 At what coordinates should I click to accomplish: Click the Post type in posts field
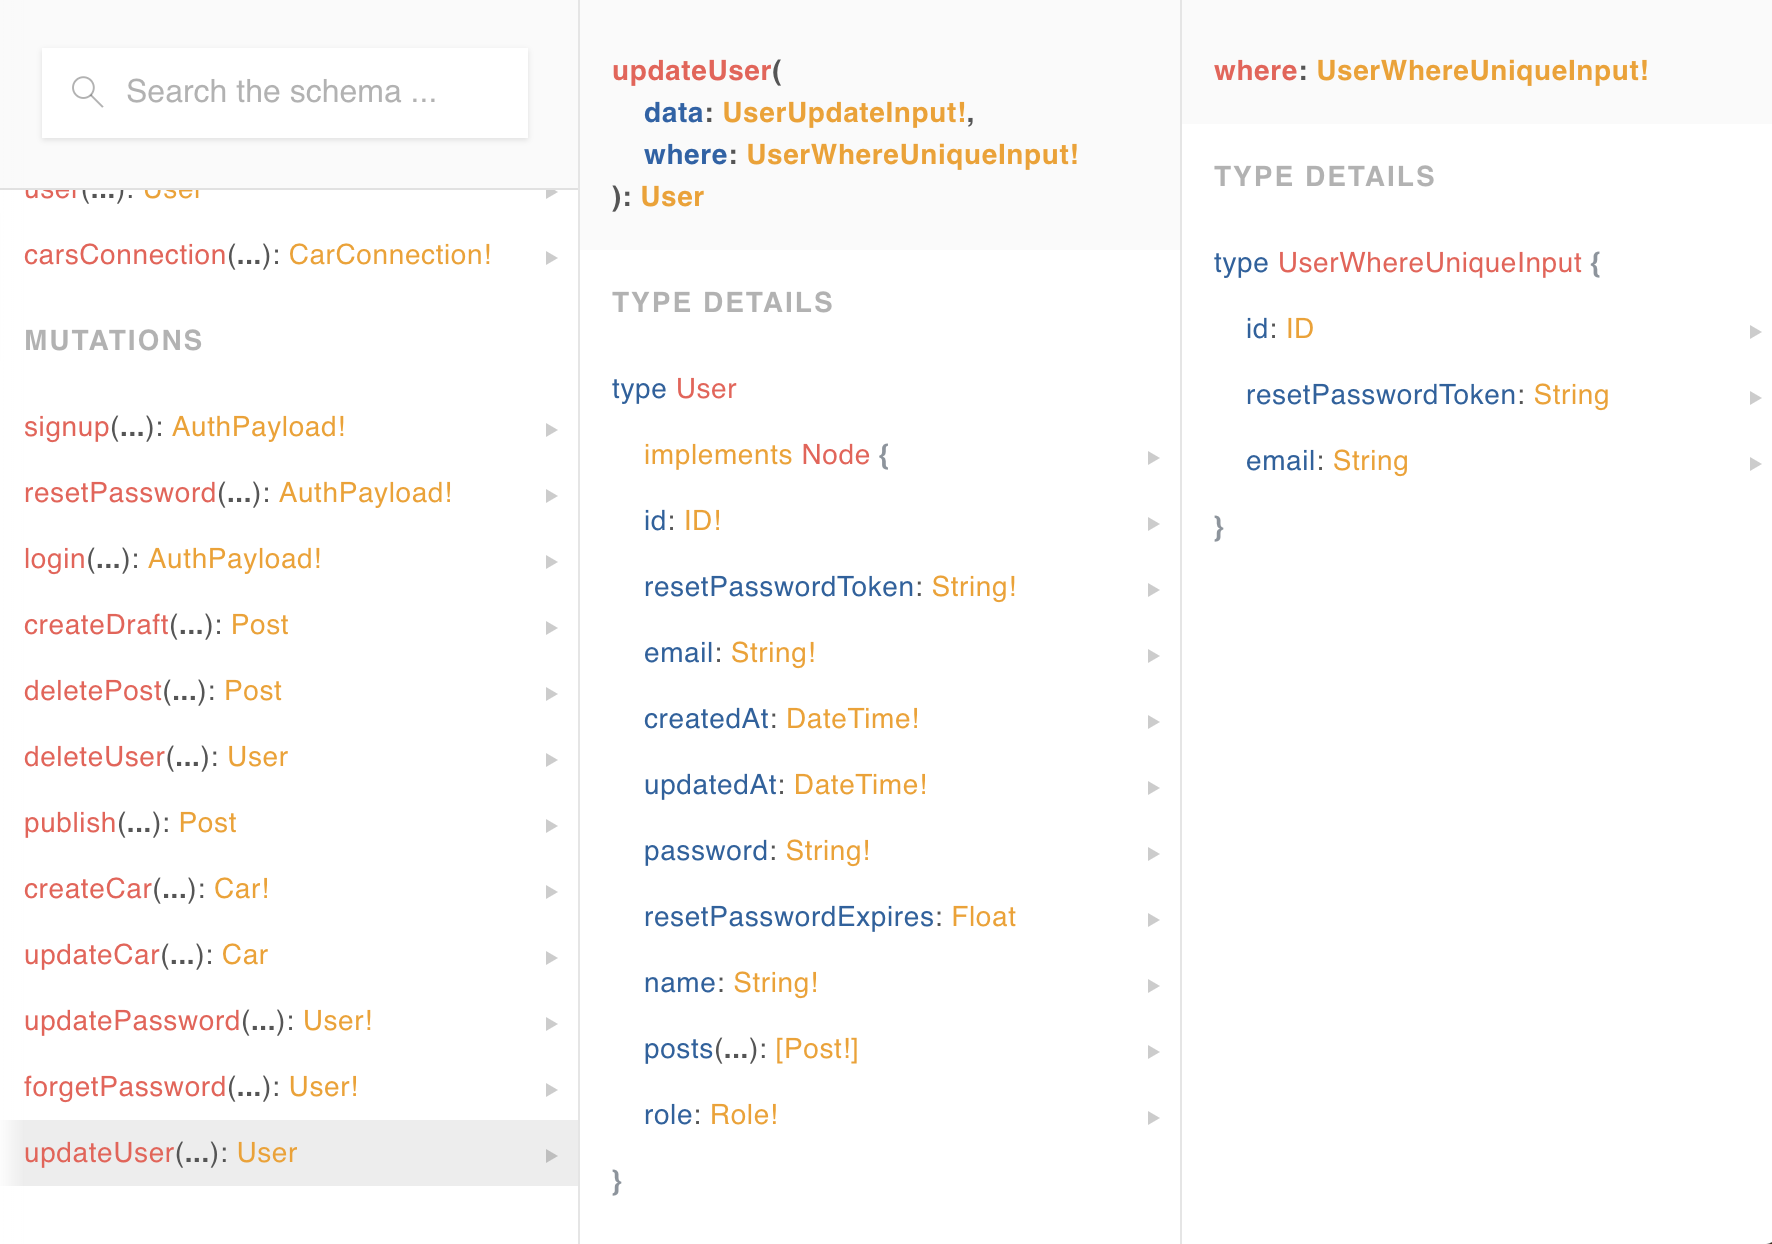pos(816,1049)
